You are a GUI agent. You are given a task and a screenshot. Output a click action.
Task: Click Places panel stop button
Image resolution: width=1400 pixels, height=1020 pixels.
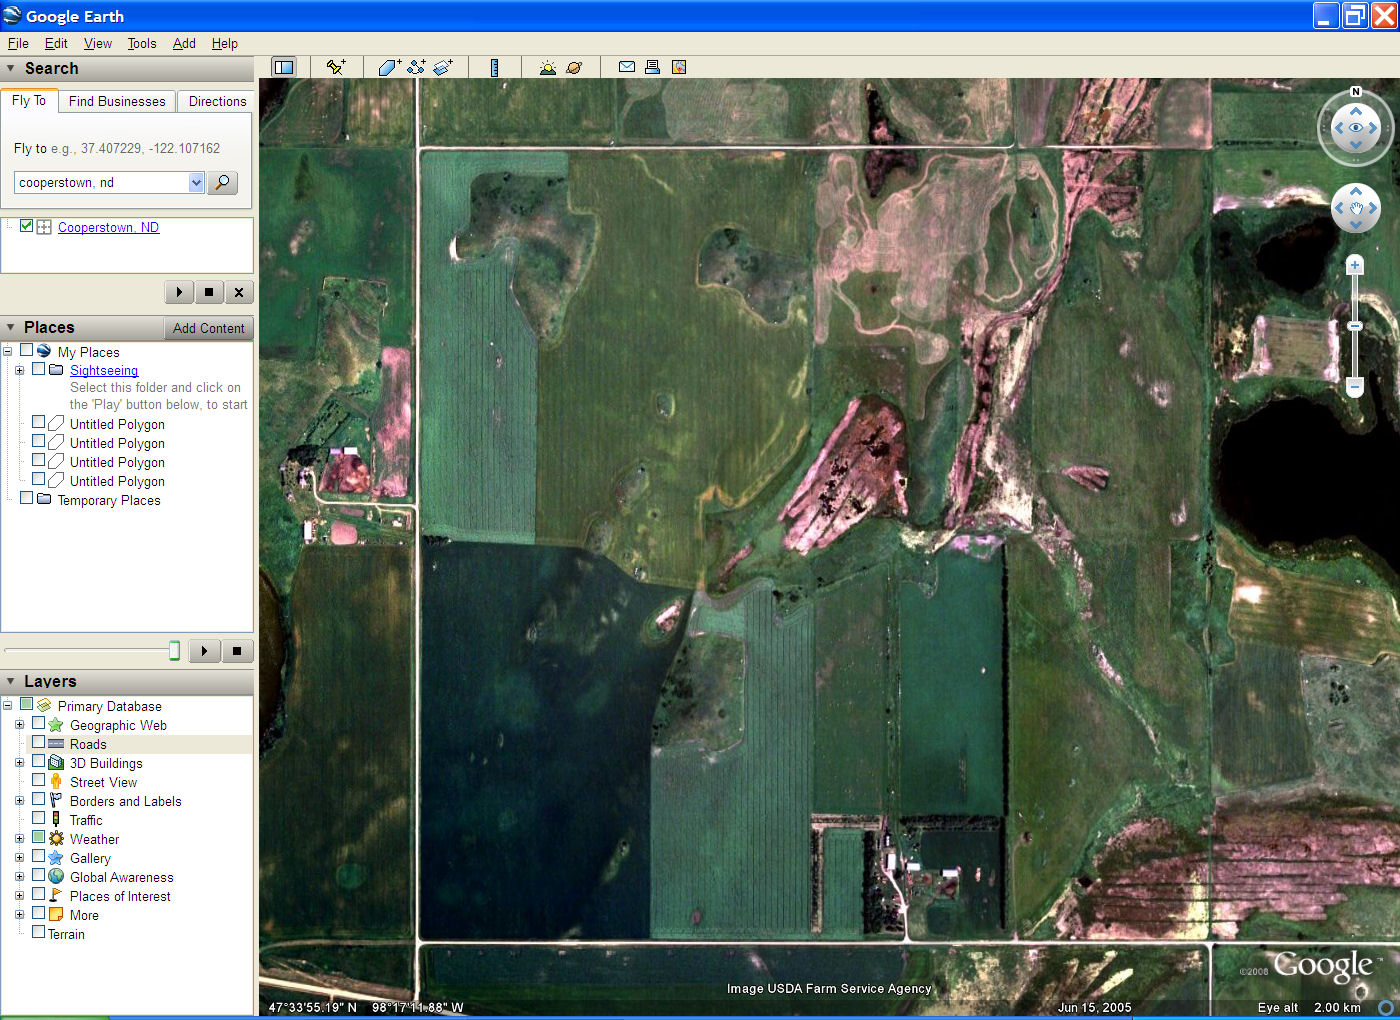pos(237,651)
